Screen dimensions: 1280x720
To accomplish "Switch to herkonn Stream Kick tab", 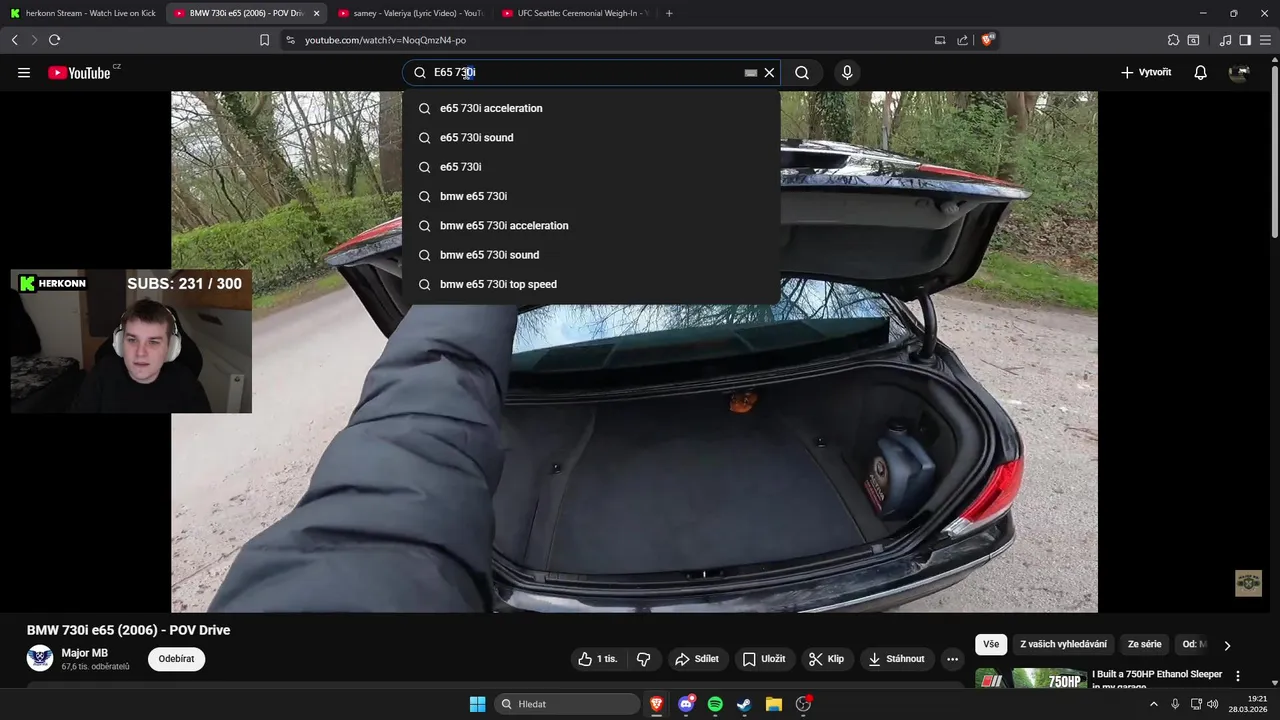I will (83, 13).
